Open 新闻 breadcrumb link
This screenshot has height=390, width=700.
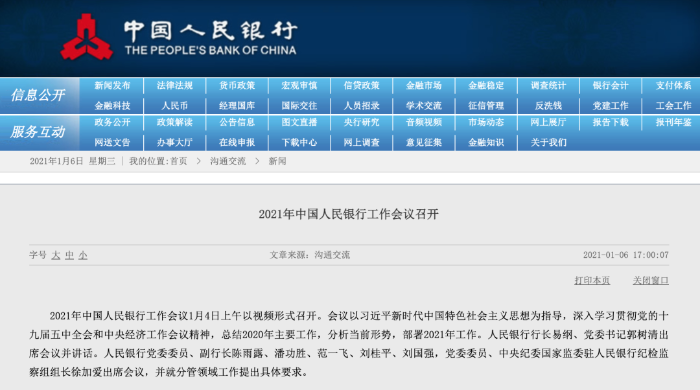pyautogui.click(x=277, y=161)
